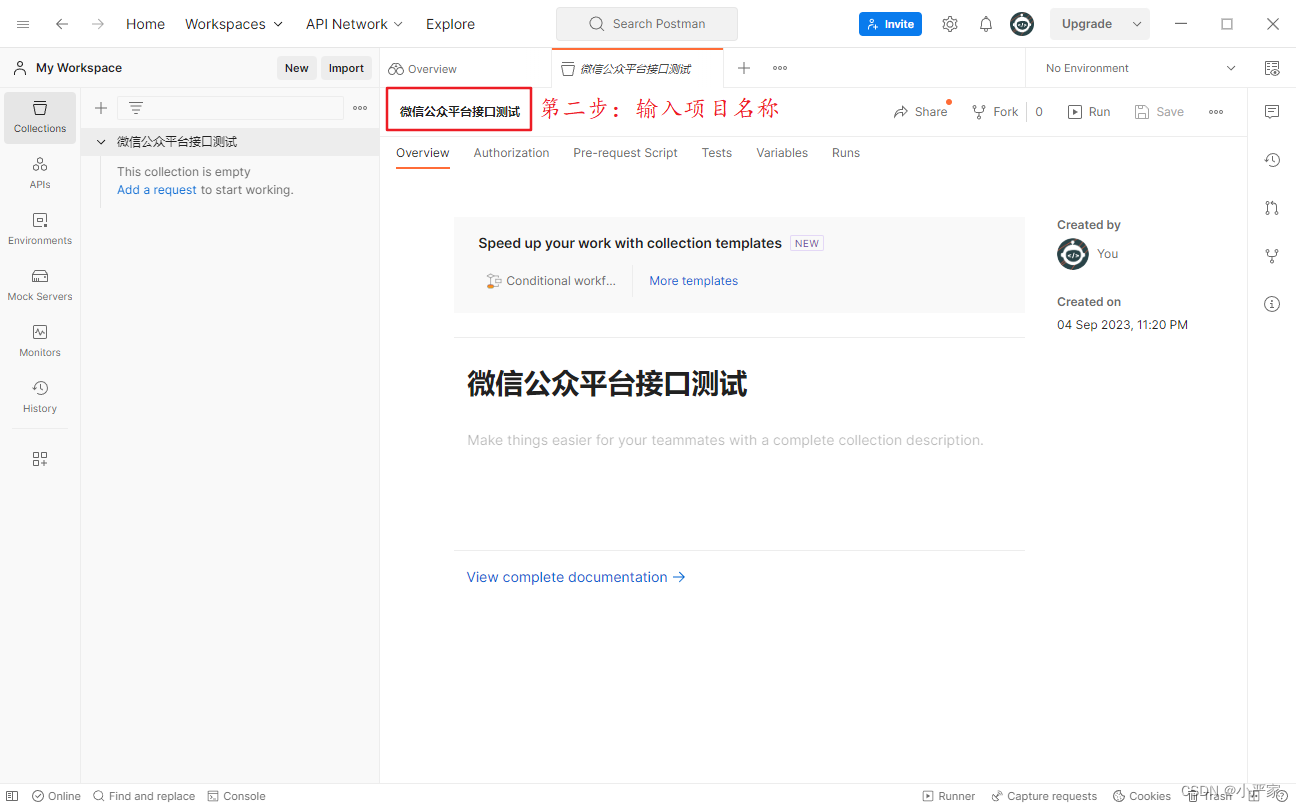
Task: Click the collection description placeholder text
Action: [x=725, y=440]
